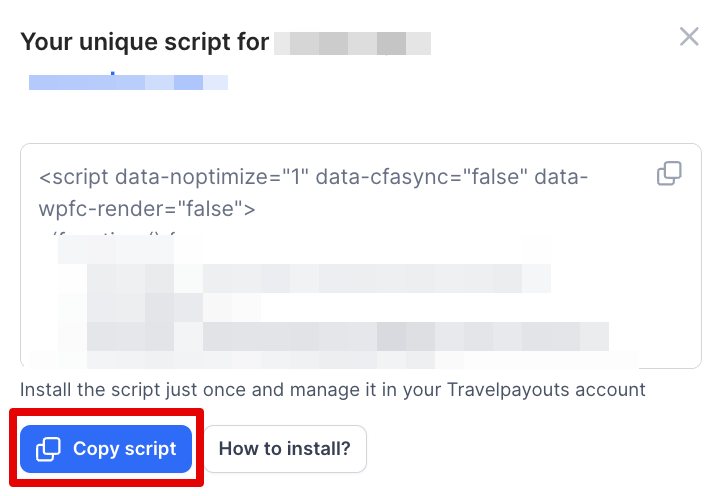This screenshot has width=726, height=496.
Task: Click the word 'account' in the helper text
Action: coord(612,389)
